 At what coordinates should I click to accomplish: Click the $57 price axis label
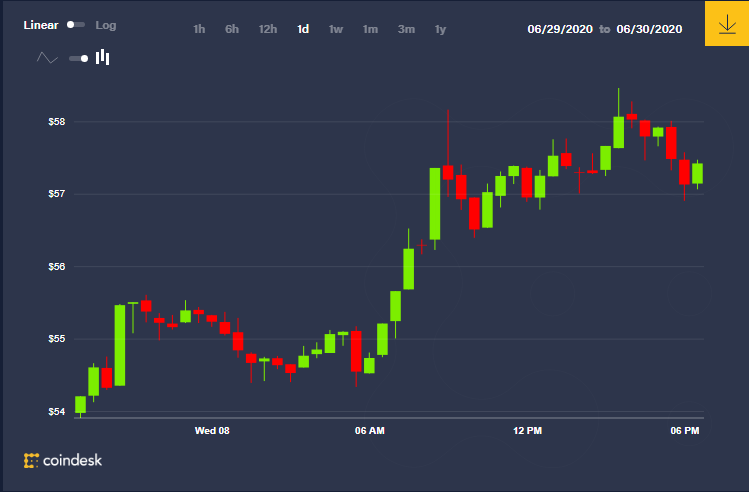tap(56, 194)
